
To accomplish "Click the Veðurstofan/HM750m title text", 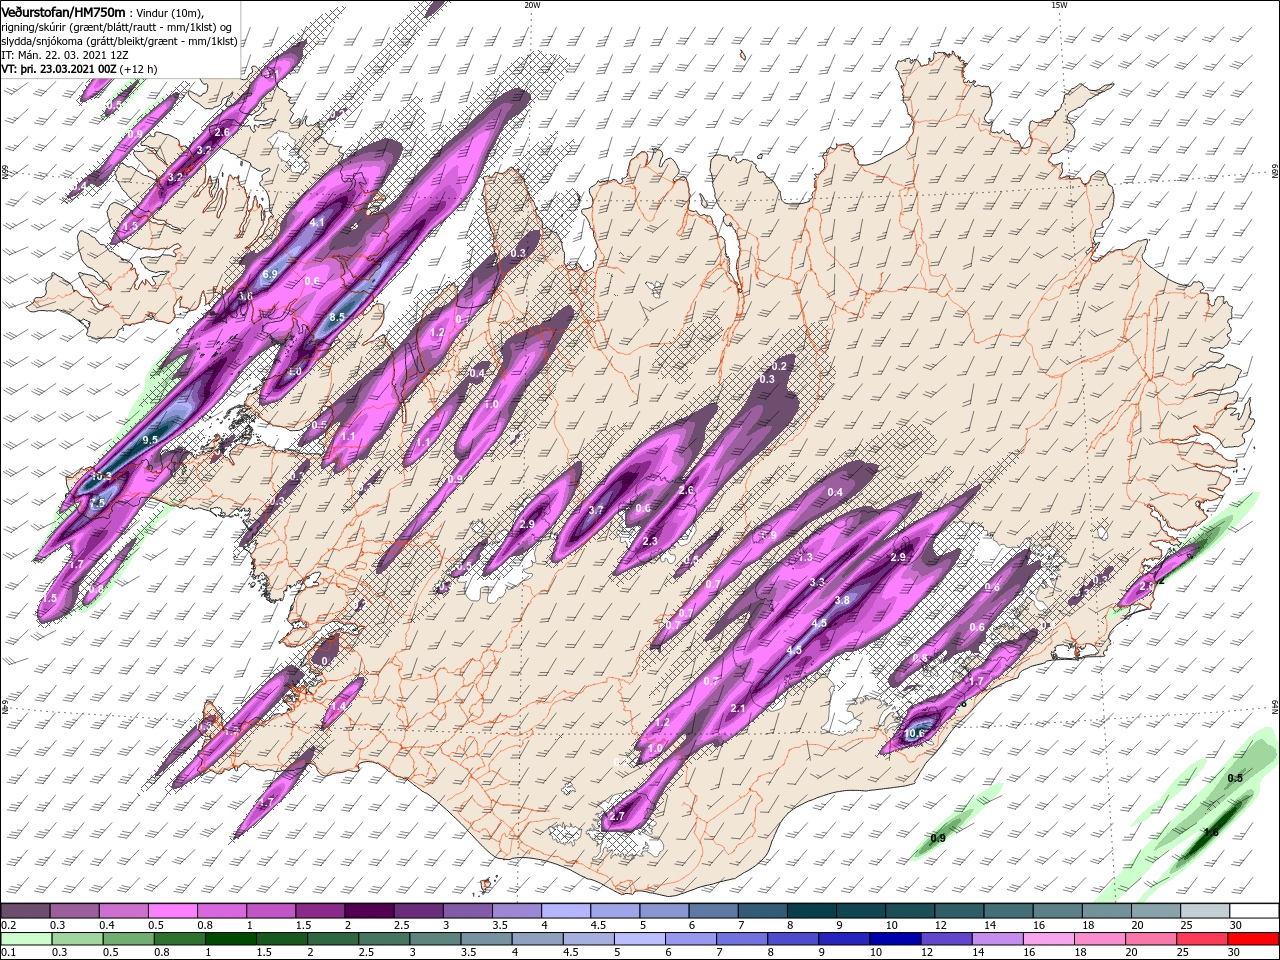I will [64, 11].
